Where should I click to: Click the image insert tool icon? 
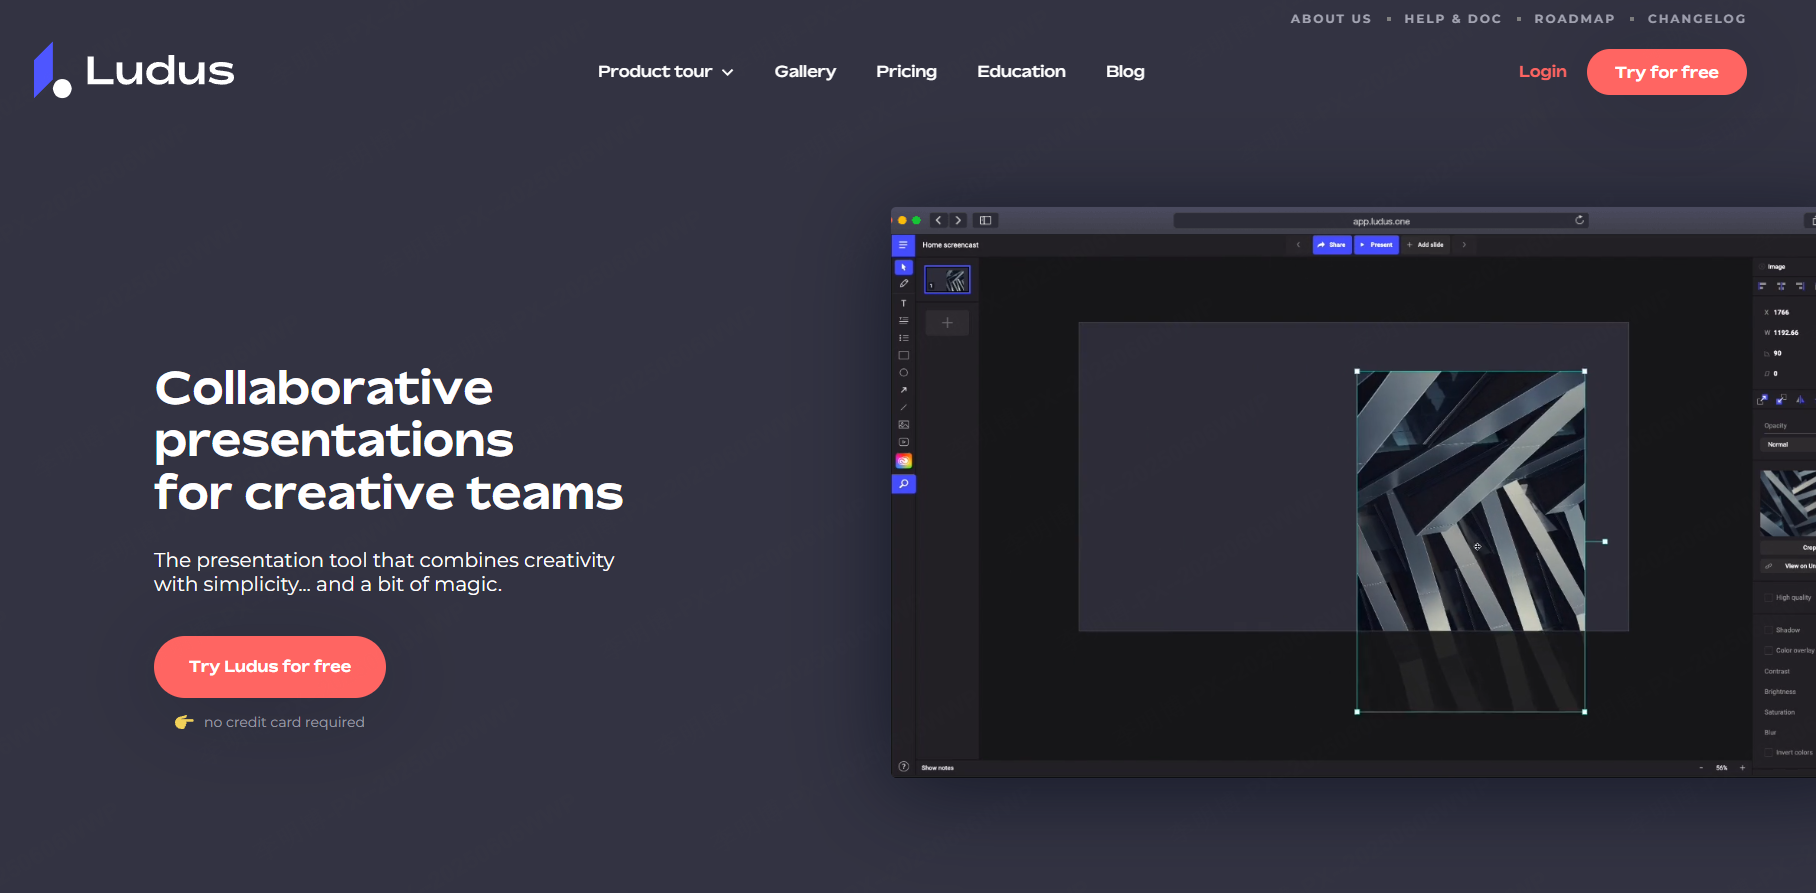(x=904, y=425)
